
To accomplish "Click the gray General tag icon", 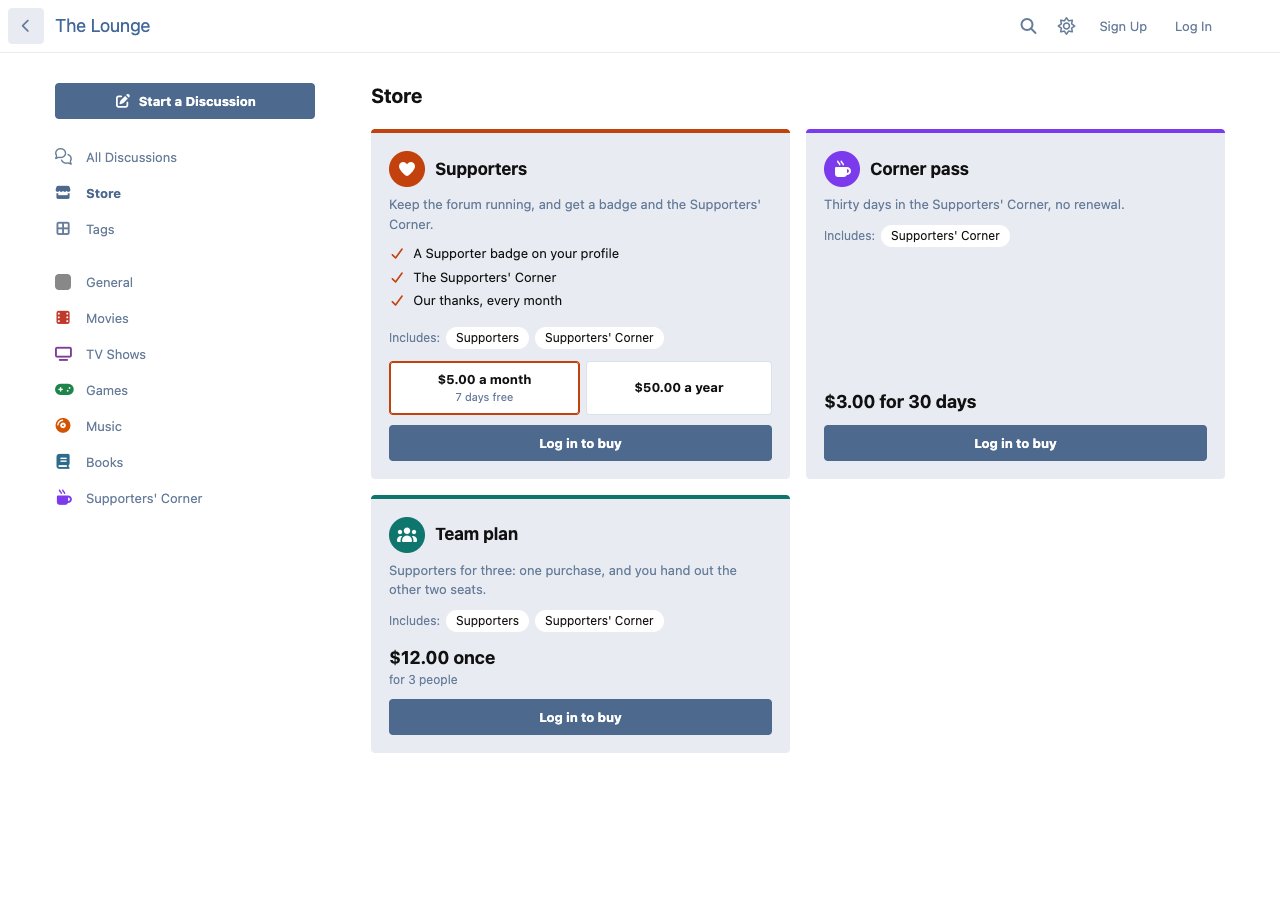I will click(x=63, y=282).
